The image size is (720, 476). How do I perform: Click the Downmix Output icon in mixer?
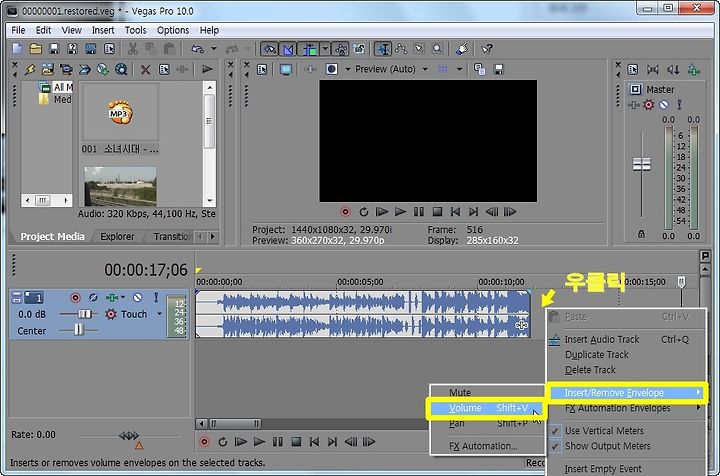[652, 70]
